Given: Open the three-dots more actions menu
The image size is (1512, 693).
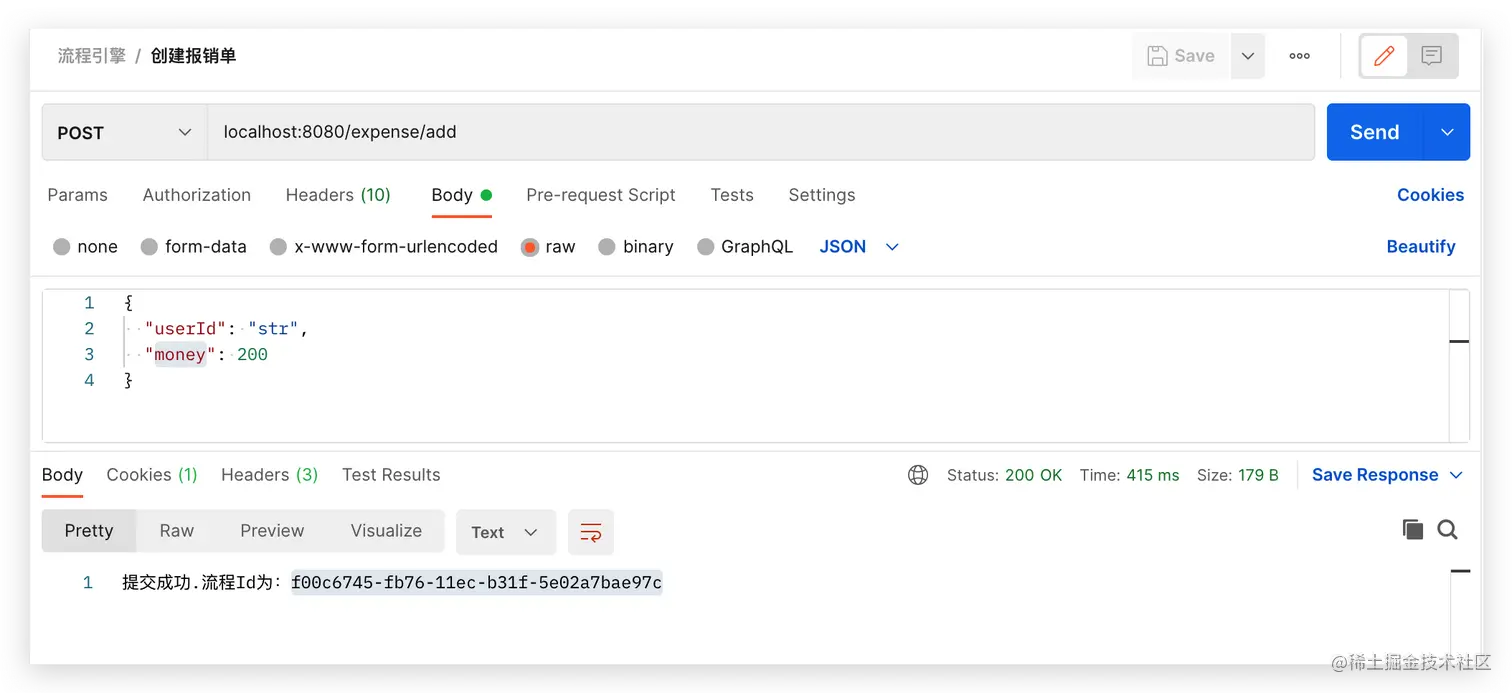Looking at the screenshot, I should [1299, 56].
